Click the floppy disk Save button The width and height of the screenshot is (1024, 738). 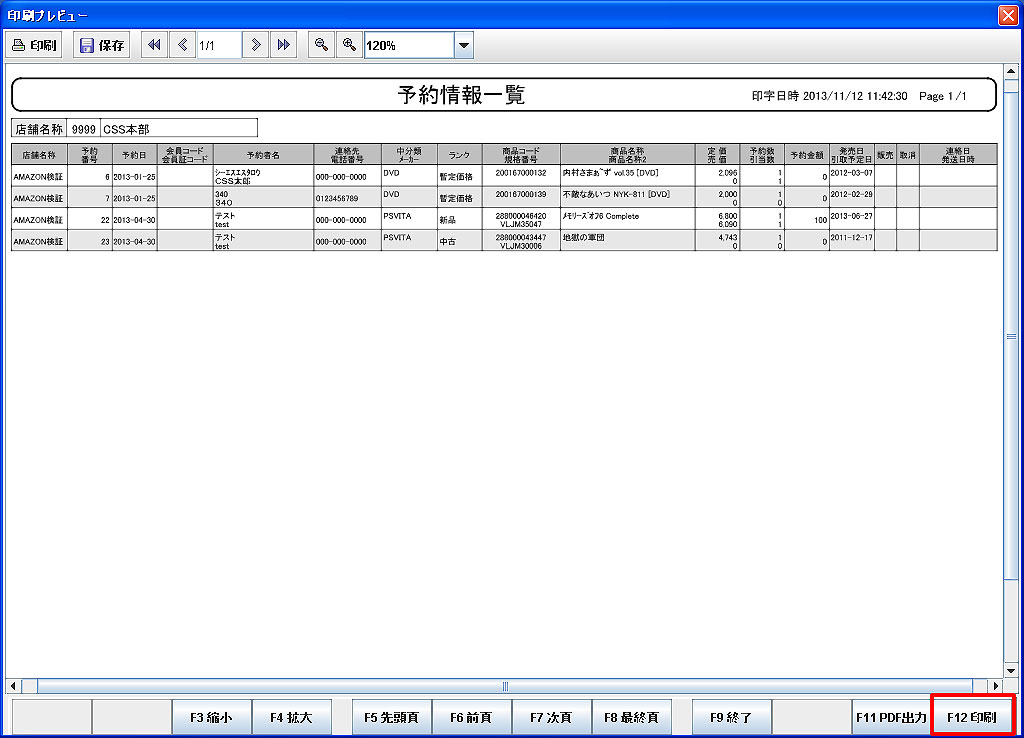coord(101,45)
